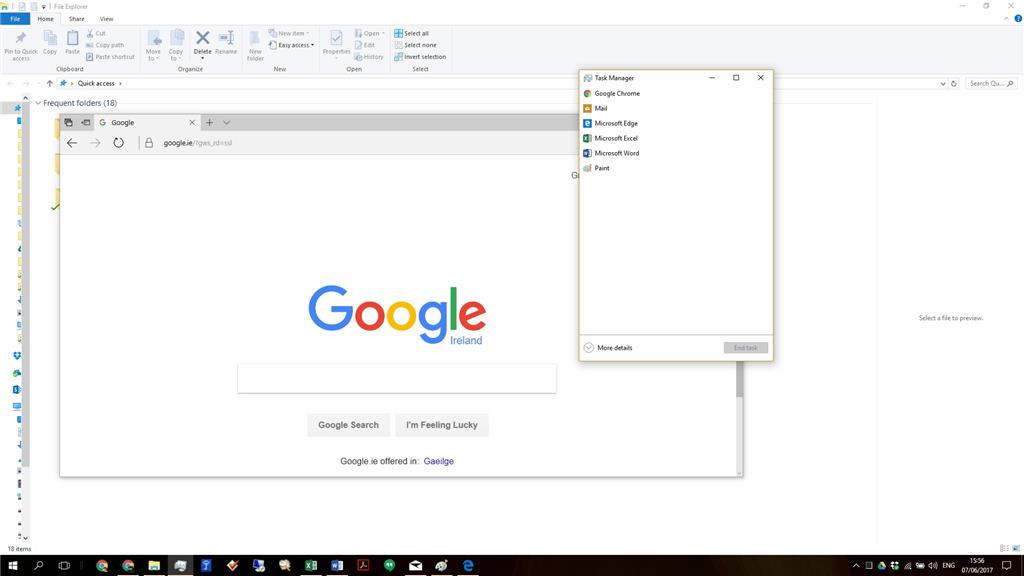Click the Mail envelope icon on taskbar

pyautogui.click(x=415, y=566)
